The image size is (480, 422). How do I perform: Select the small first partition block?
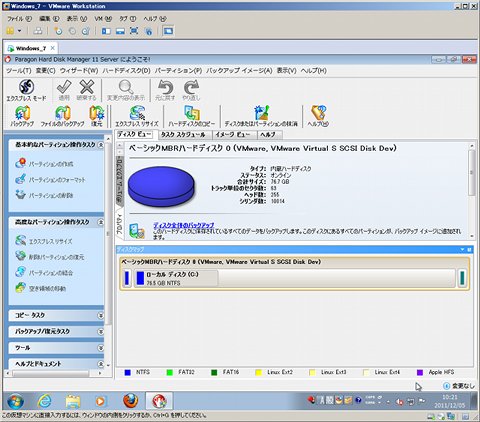point(127,278)
